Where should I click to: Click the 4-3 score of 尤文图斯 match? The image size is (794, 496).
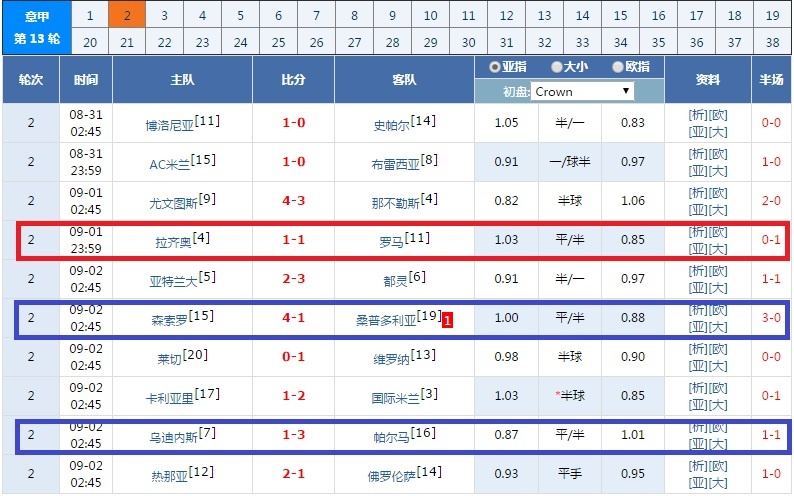click(x=294, y=200)
